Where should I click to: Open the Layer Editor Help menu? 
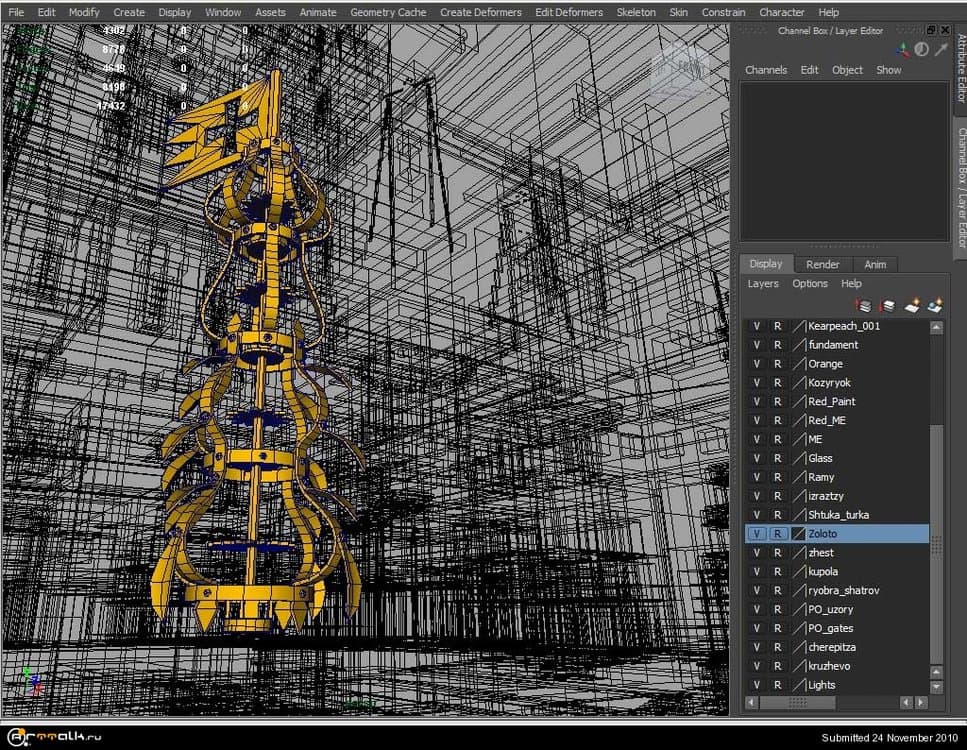(851, 284)
